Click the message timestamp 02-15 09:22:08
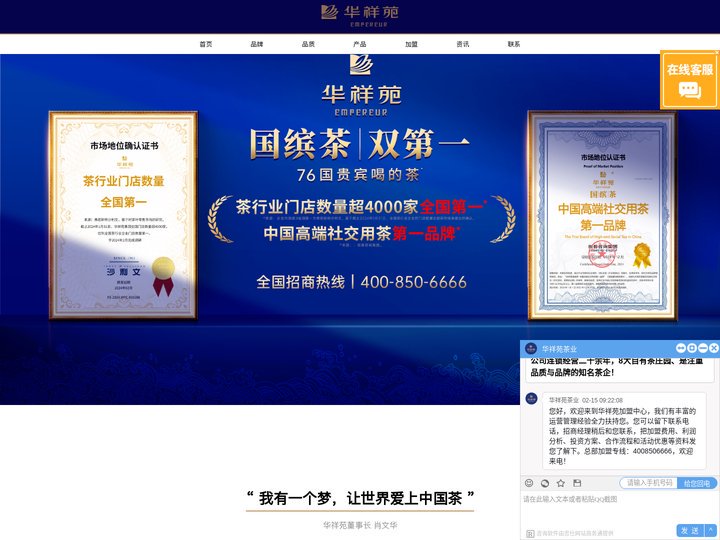Viewport: 720px width, 540px height. [602, 400]
